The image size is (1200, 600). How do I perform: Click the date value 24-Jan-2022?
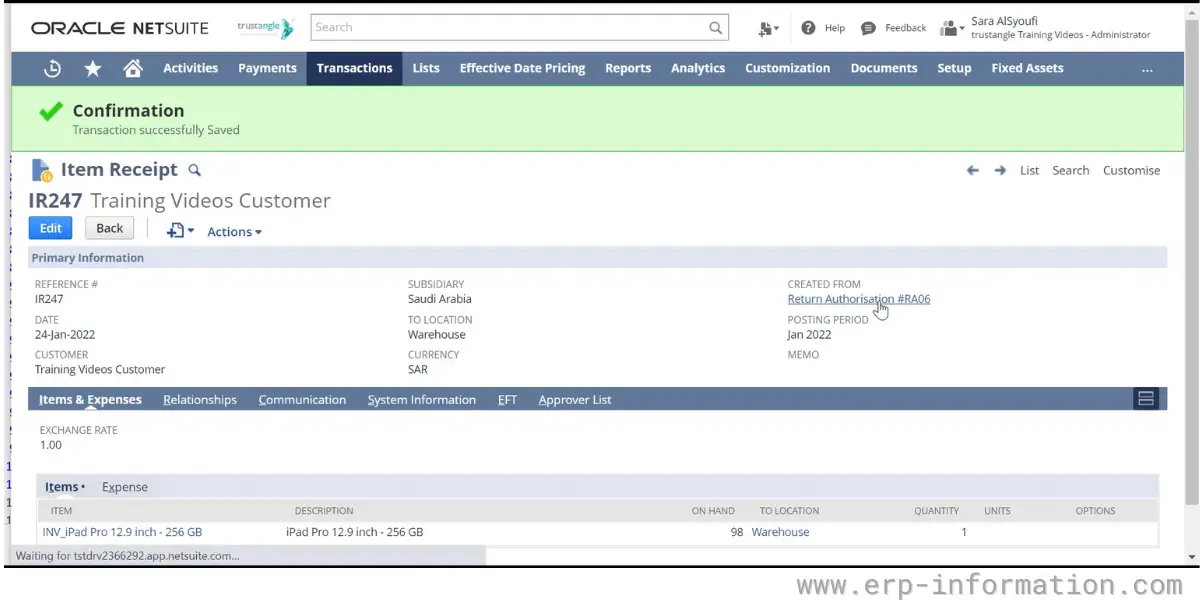[x=65, y=335]
